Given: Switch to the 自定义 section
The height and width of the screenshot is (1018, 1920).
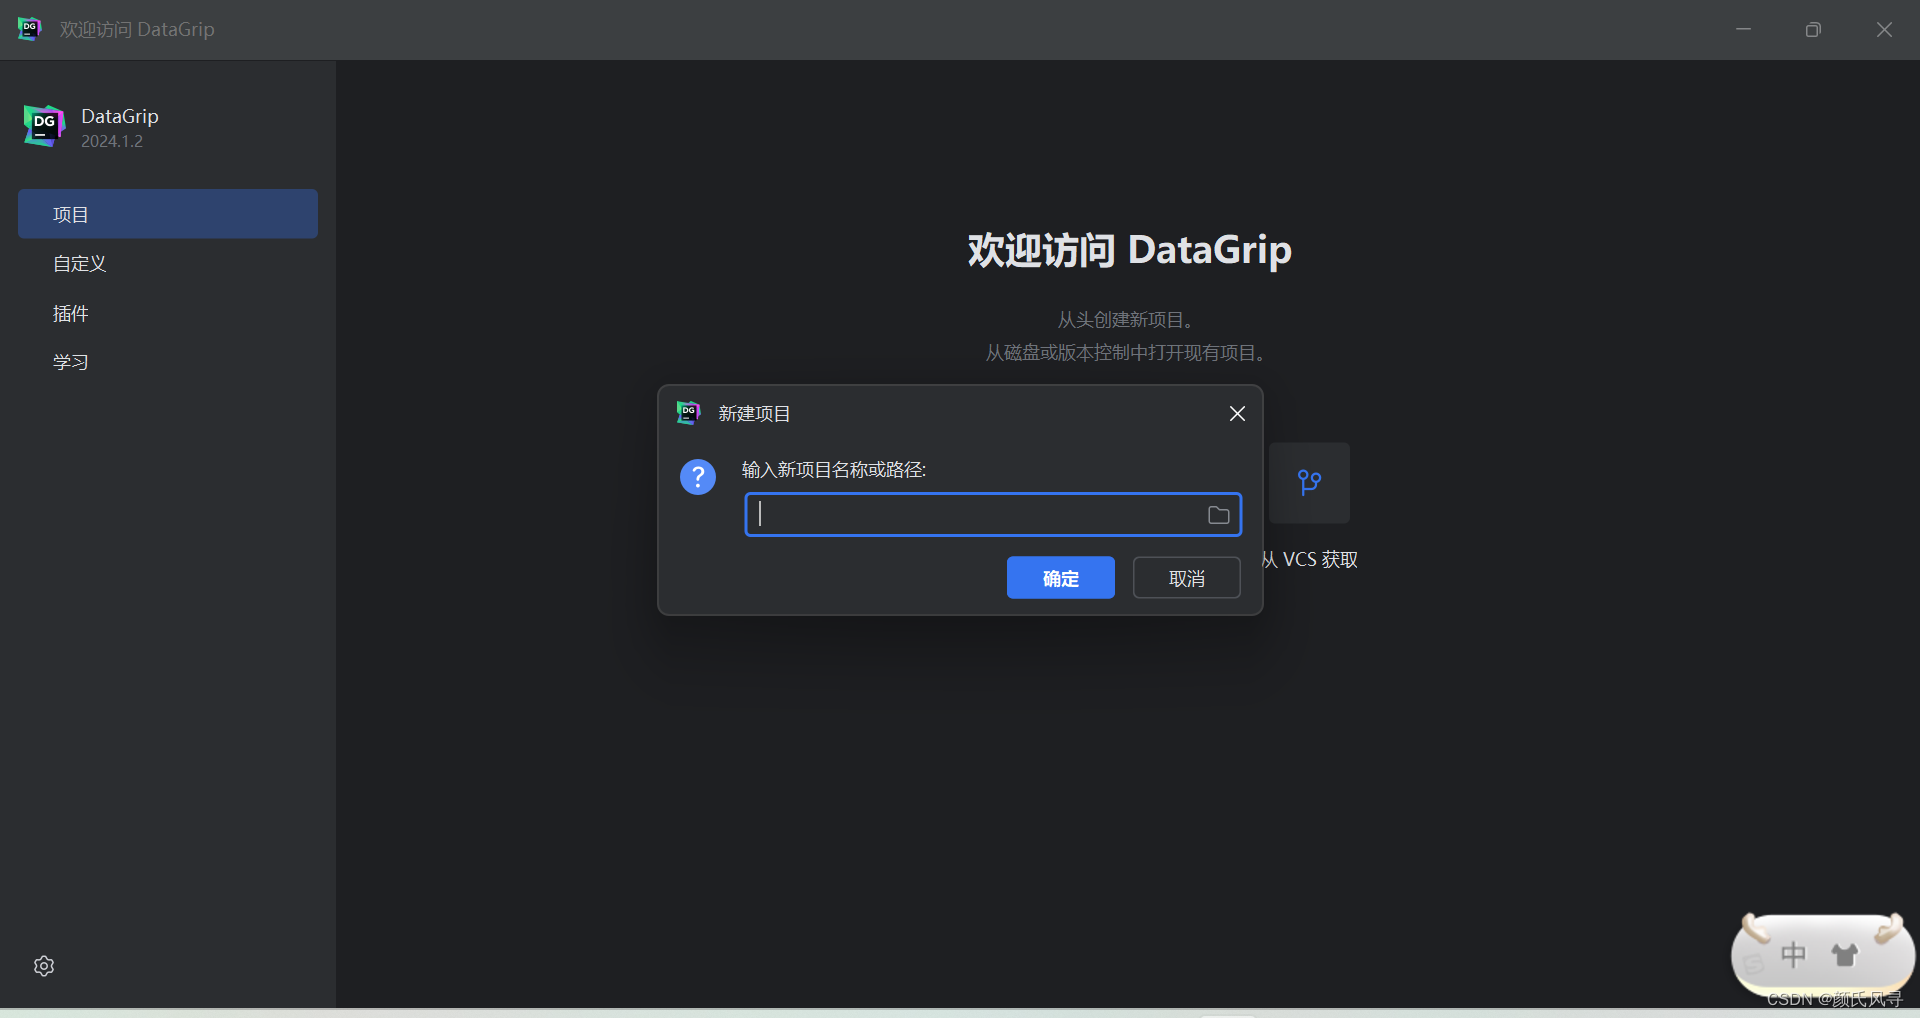Looking at the screenshot, I should click(79, 263).
